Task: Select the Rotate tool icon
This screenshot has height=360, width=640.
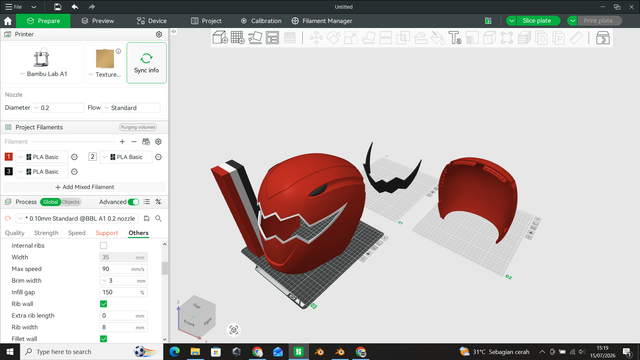Action: click(x=333, y=38)
